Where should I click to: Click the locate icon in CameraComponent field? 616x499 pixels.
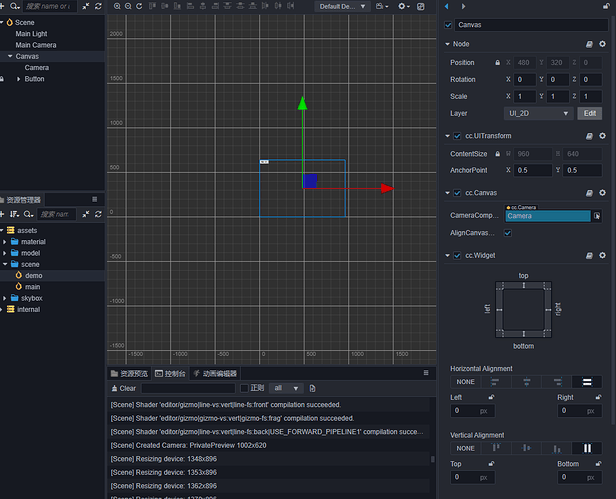pos(597,215)
